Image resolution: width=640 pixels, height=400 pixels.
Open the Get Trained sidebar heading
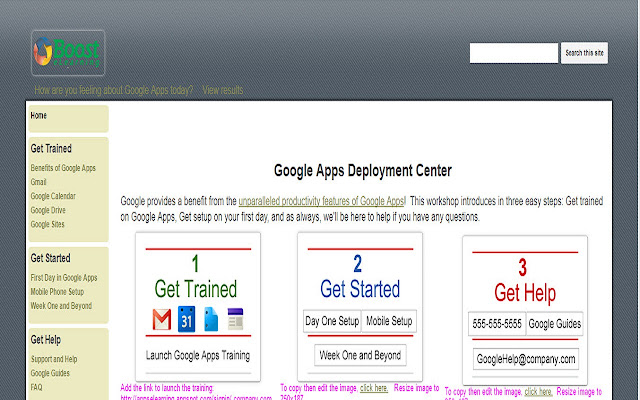[51, 149]
